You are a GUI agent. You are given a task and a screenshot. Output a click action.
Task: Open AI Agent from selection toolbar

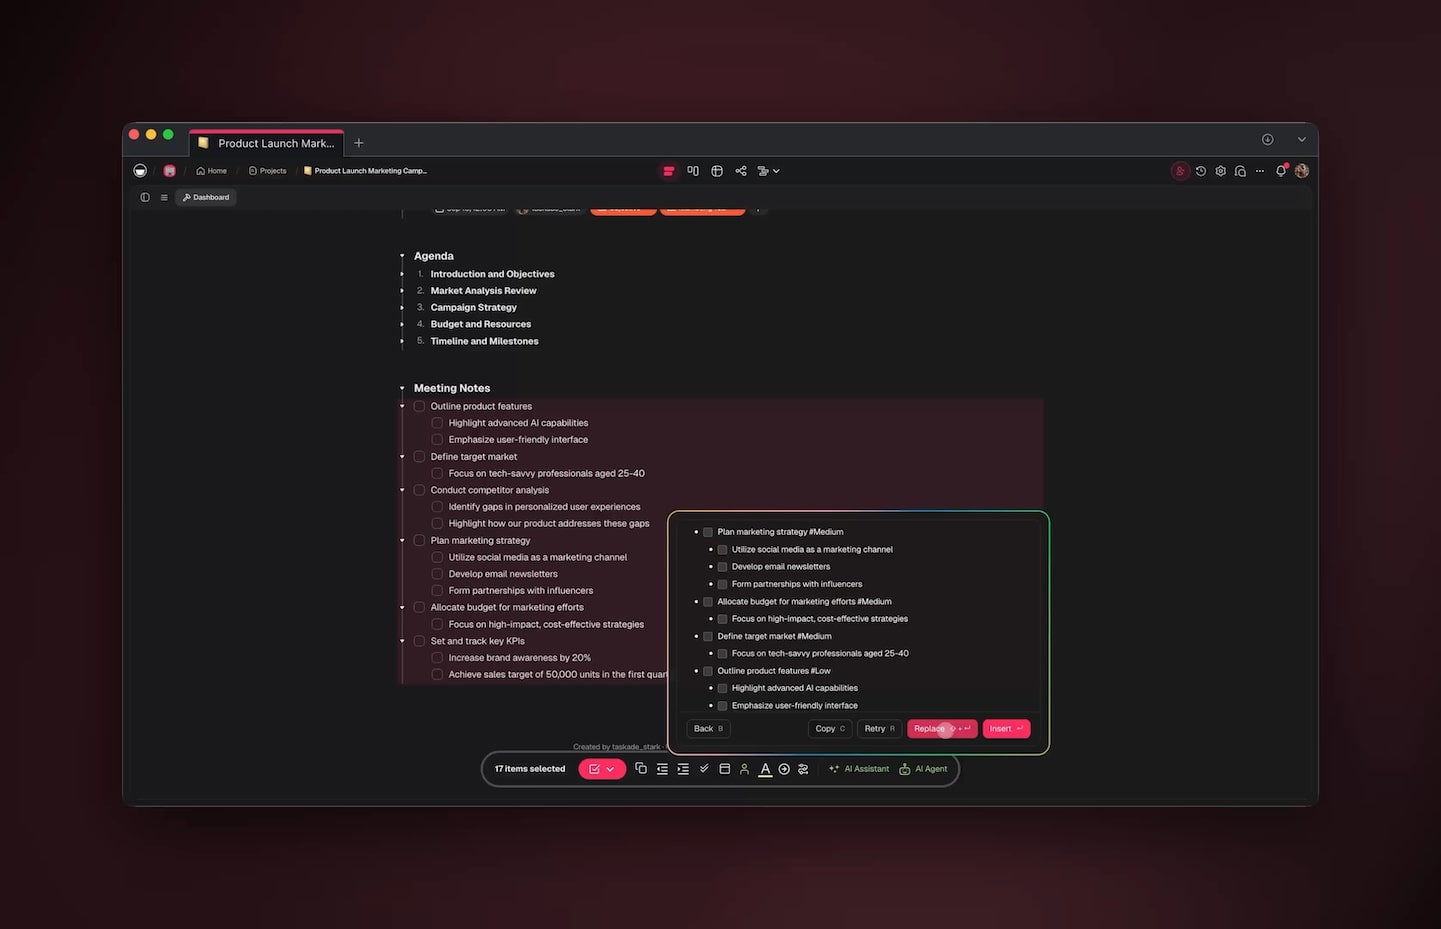(x=923, y=769)
